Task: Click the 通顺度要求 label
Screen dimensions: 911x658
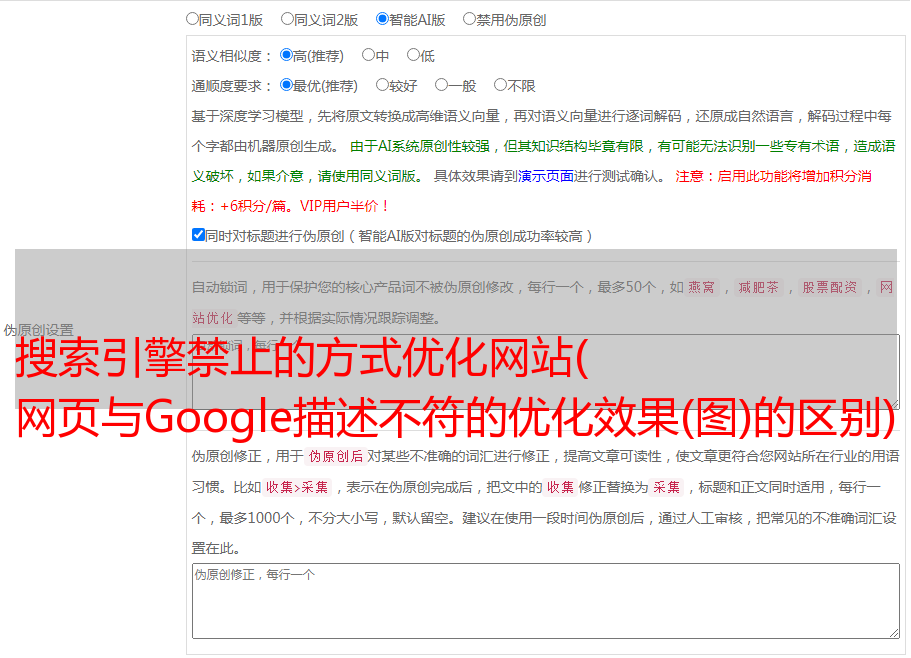Action: 232,87
